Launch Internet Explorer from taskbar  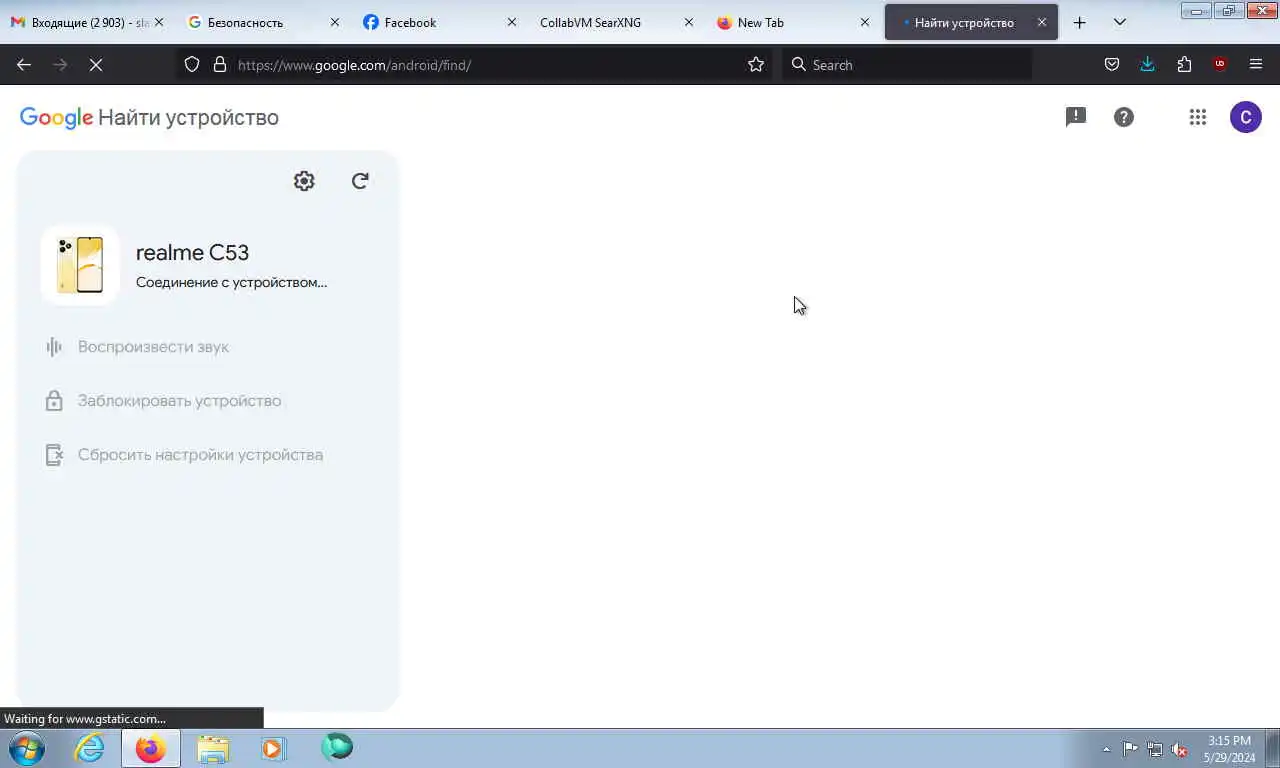coord(90,748)
